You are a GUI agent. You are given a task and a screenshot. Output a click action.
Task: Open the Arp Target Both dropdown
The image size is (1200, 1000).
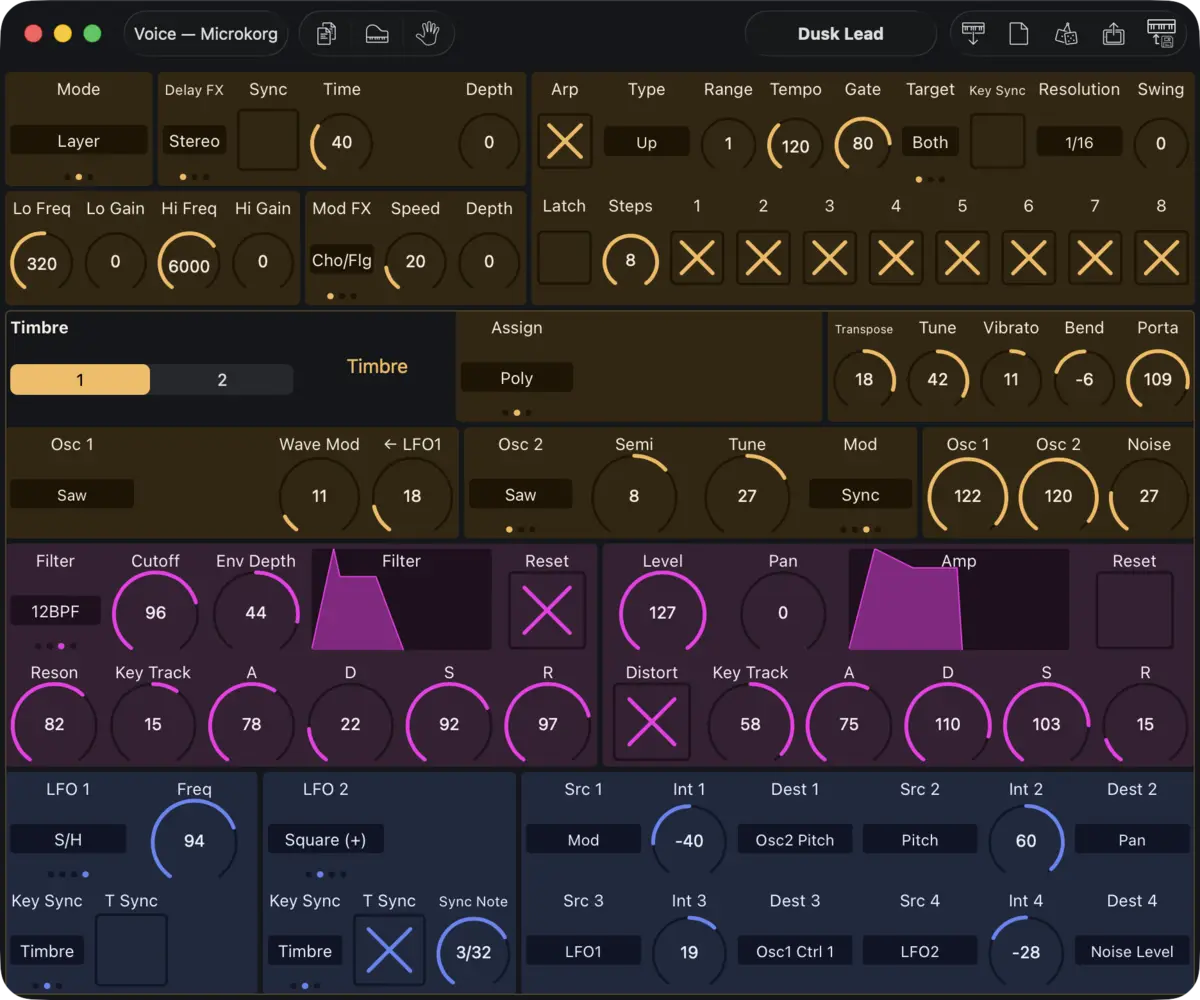pos(930,142)
